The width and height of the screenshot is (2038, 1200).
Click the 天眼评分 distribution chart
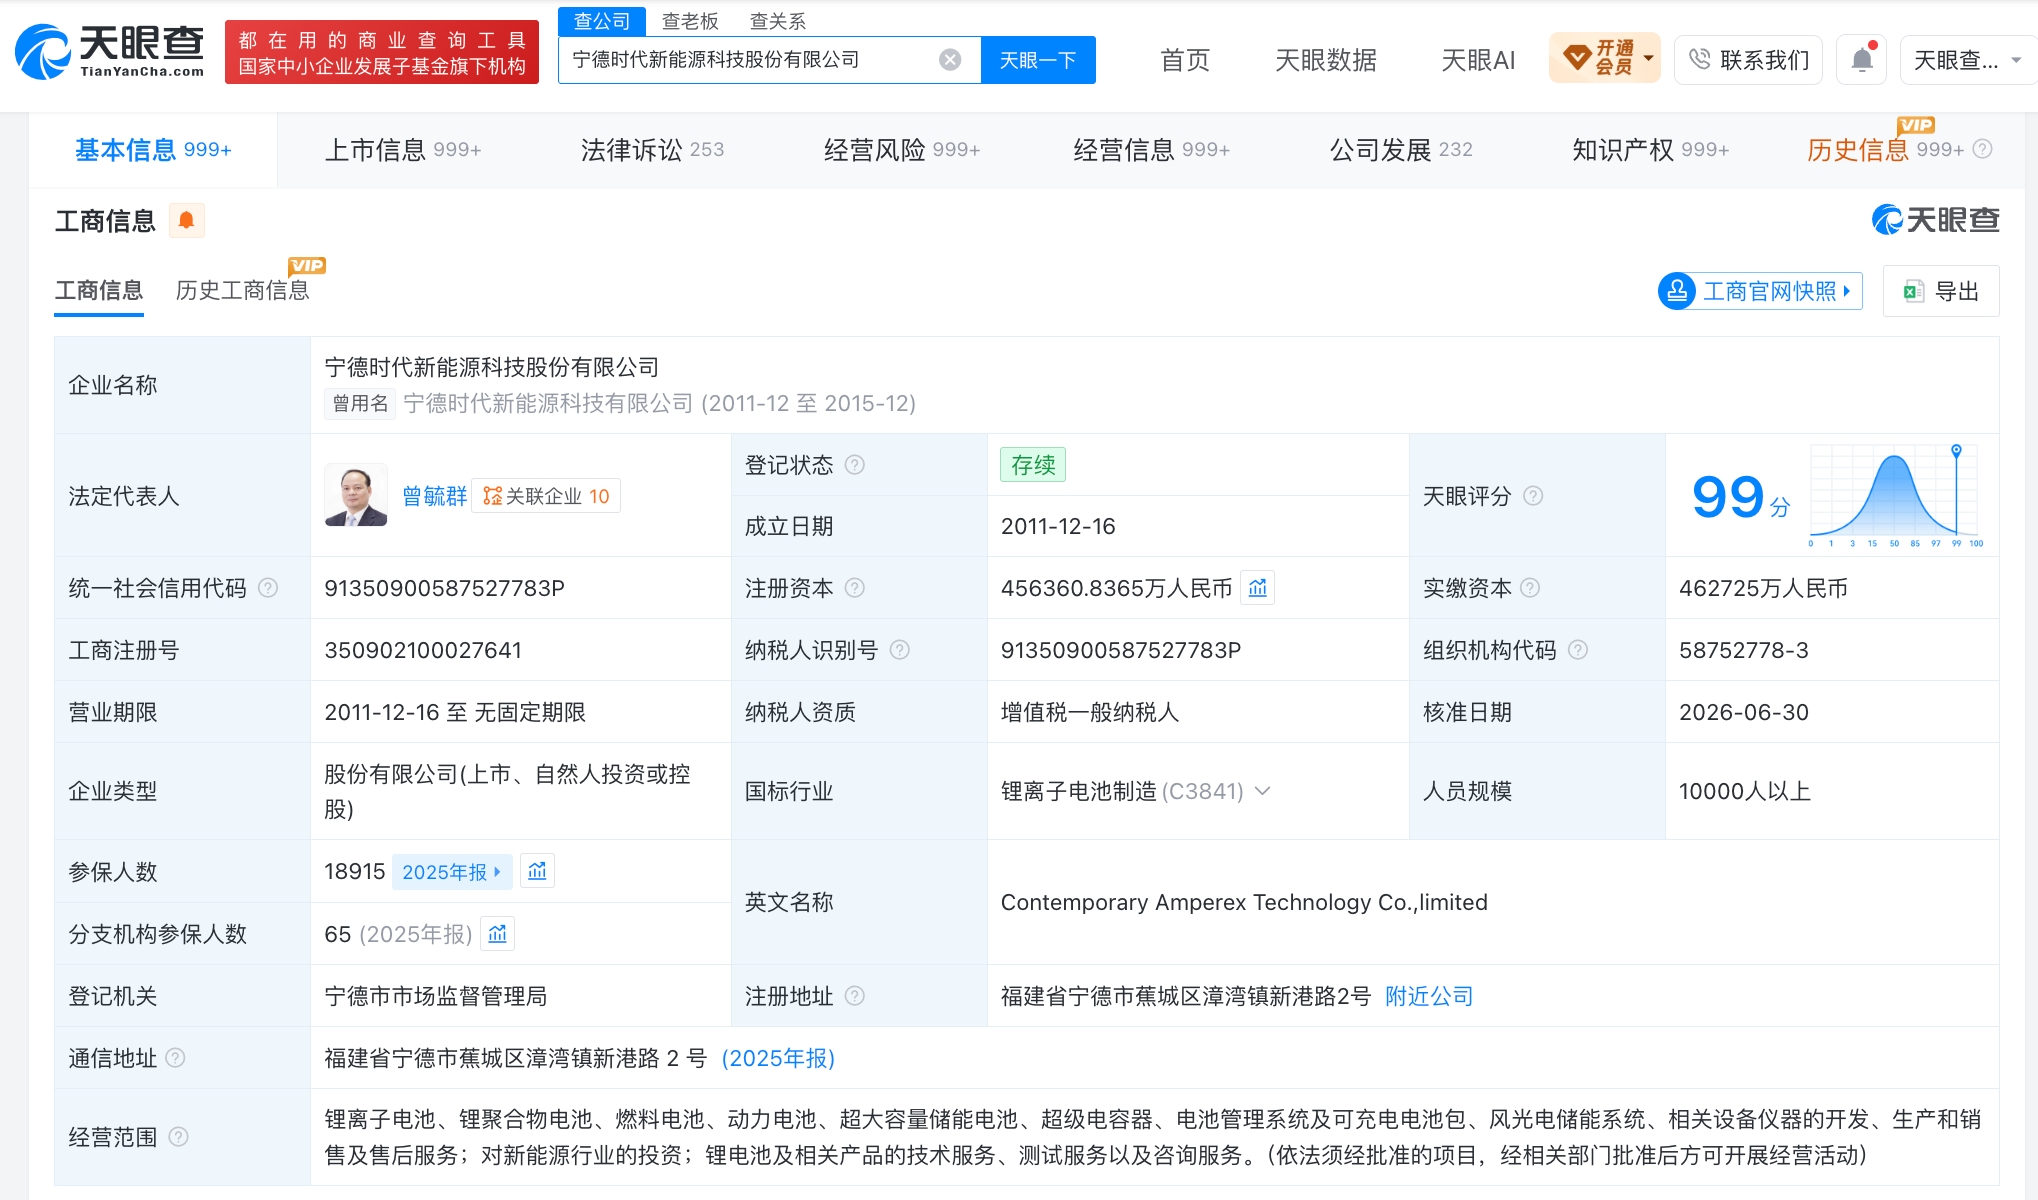pos(1895,496)
